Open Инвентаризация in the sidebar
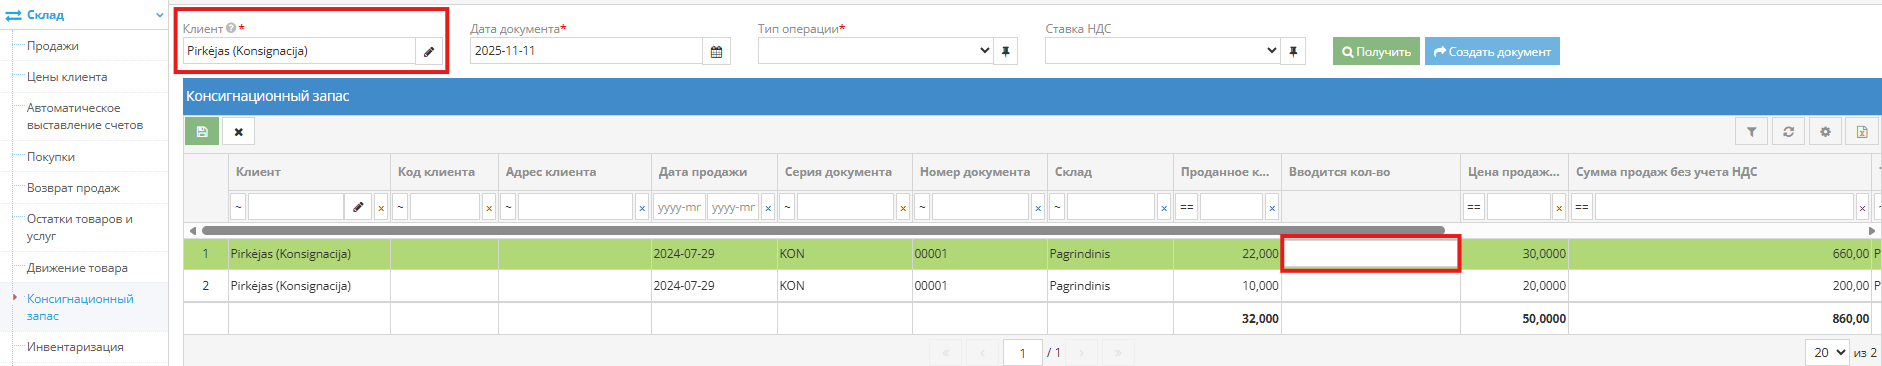The width and height of the screenshot is (1882, 366). [x=75, y=347]
